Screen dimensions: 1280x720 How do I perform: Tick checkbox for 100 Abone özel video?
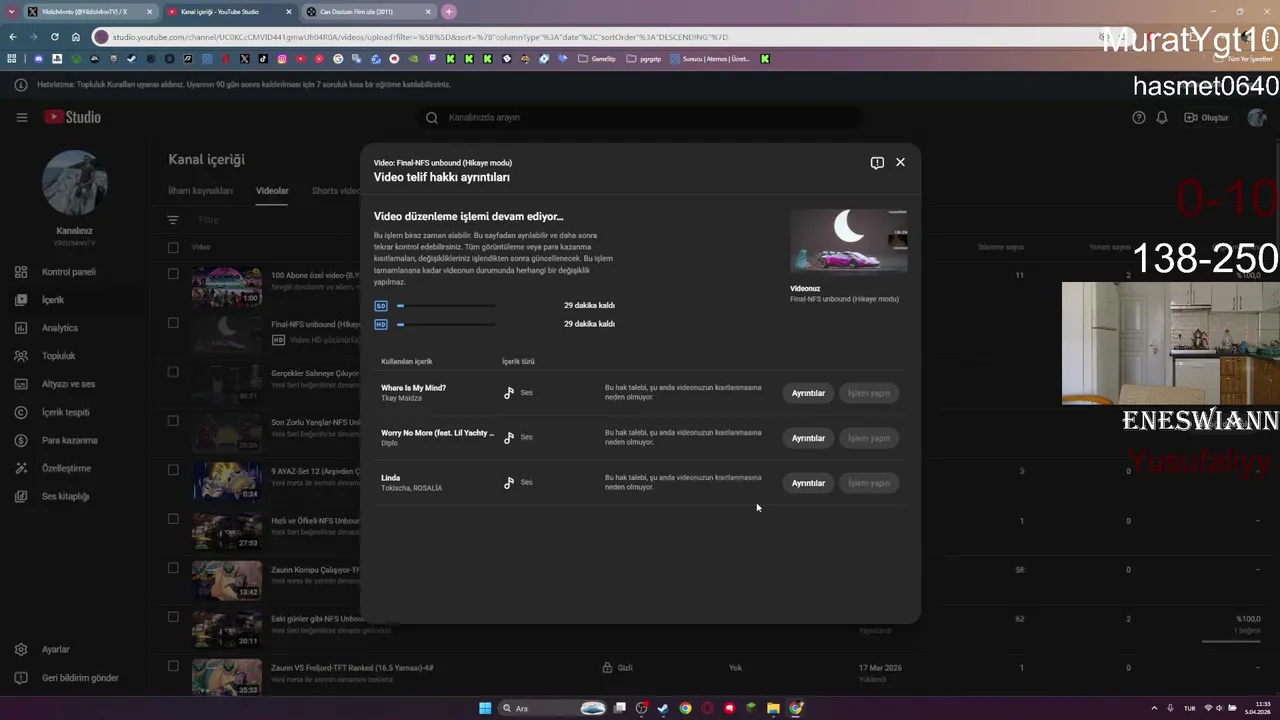pos(173,274)
